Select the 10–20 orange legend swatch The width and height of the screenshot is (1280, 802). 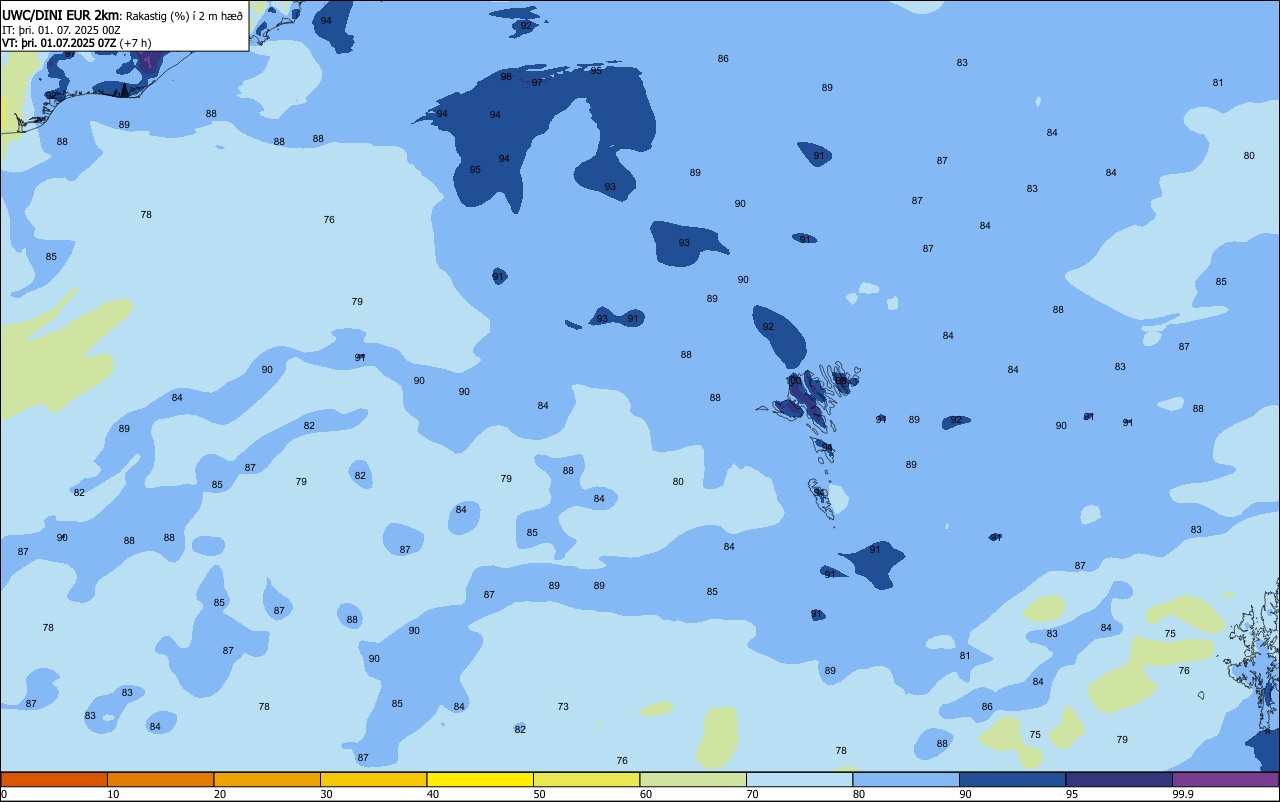(160, 779)
